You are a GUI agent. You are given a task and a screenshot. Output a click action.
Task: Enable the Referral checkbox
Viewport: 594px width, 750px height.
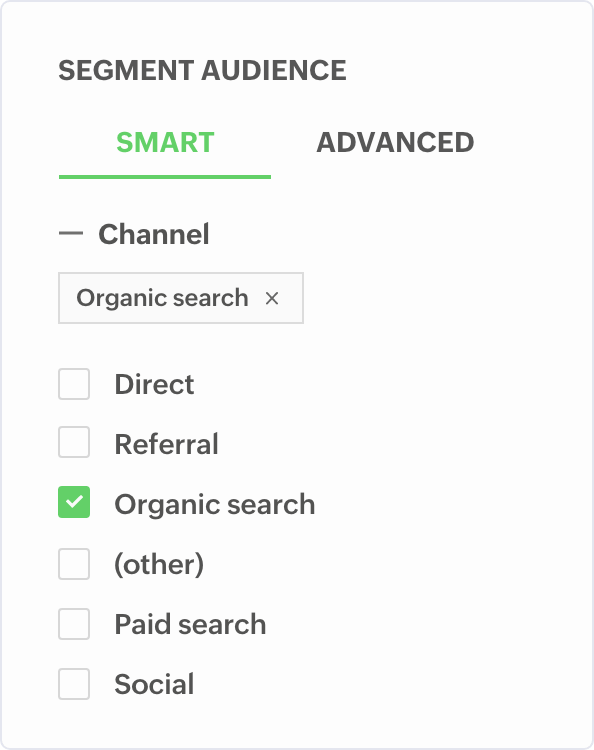(74, 442)
